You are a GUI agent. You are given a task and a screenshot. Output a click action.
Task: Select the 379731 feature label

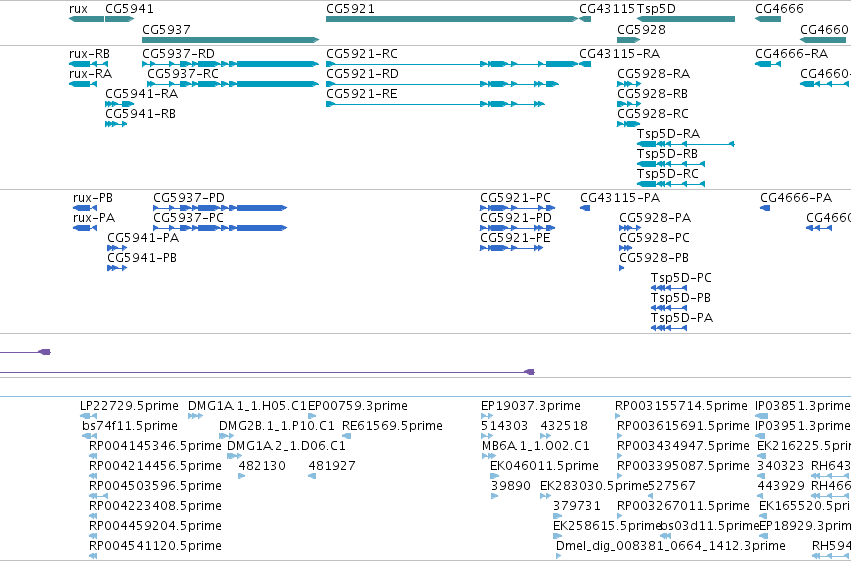(577, 506)
